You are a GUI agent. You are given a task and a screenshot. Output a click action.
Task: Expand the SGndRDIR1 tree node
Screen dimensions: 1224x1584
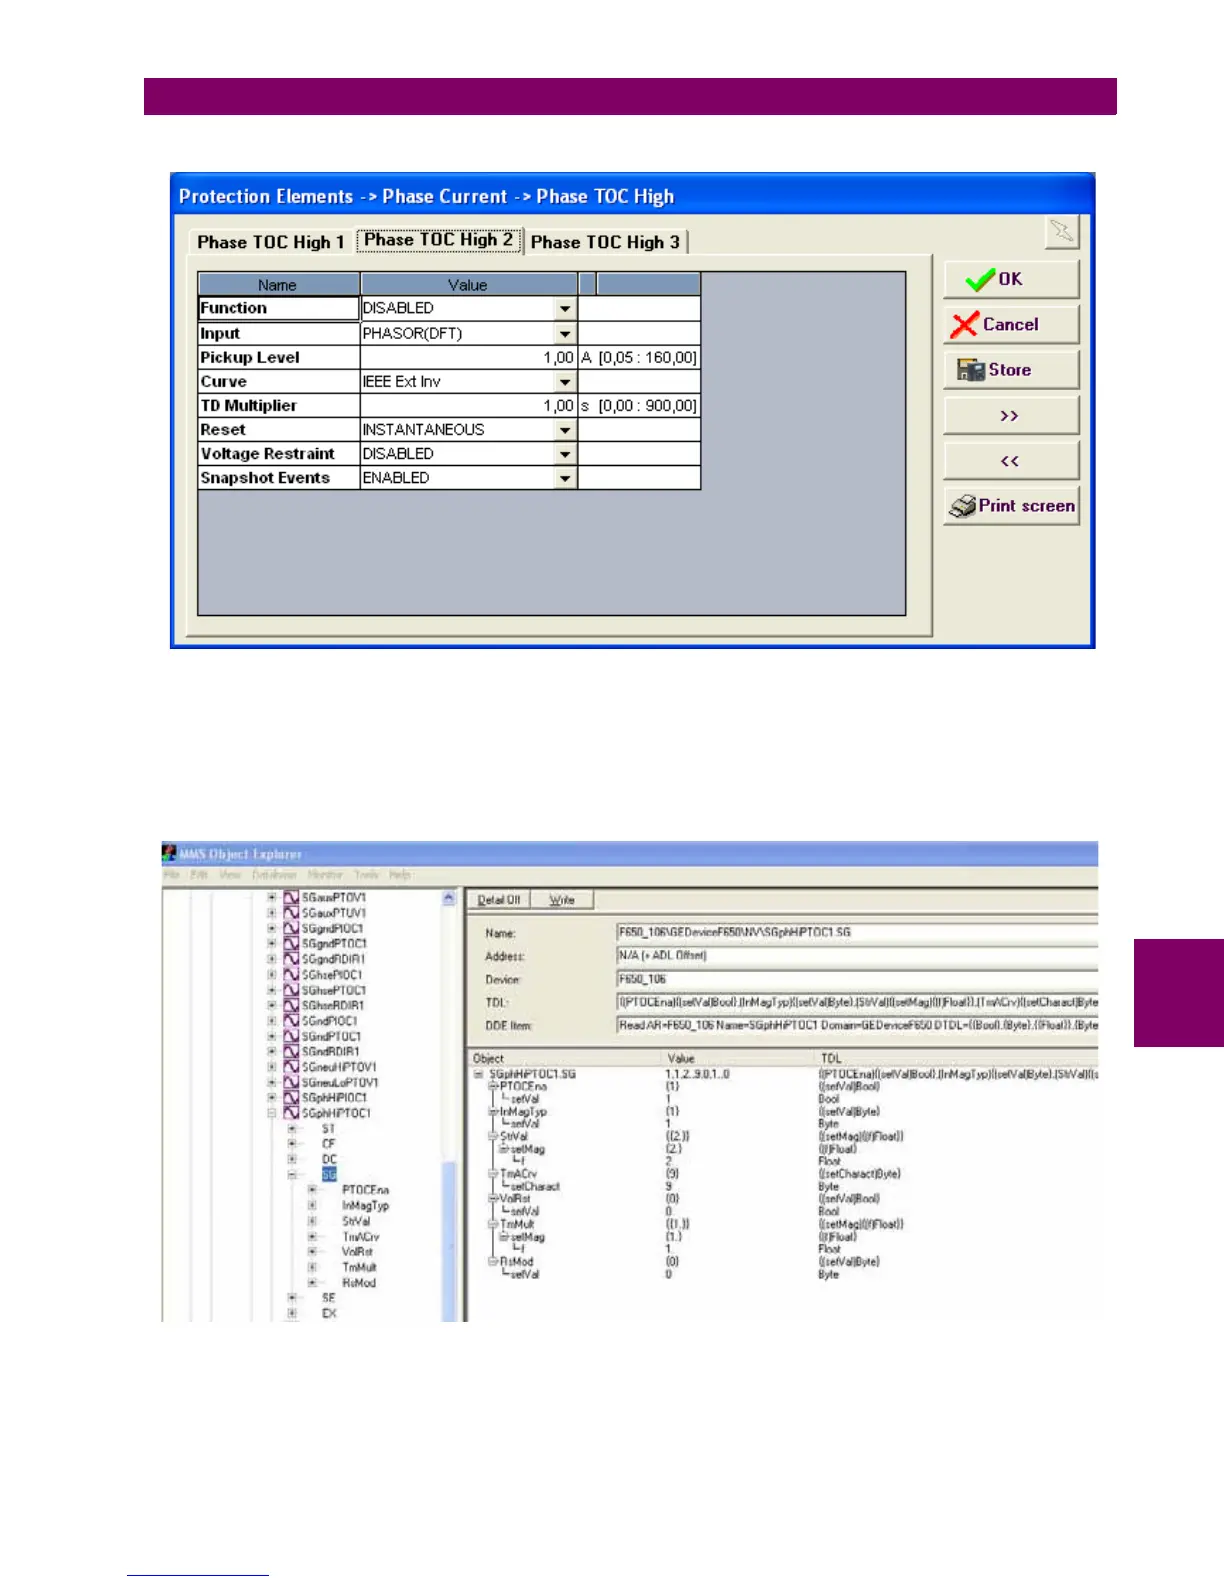271,1052
